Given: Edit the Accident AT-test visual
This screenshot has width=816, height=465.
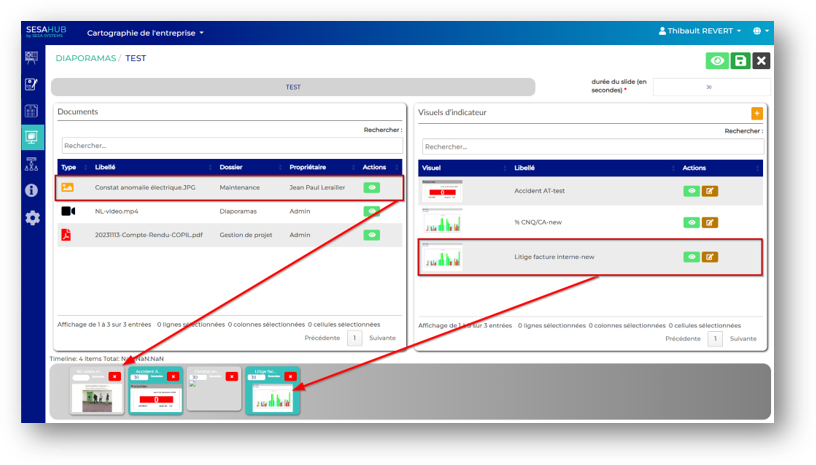Looking at the screenshot, I should 710,191.
